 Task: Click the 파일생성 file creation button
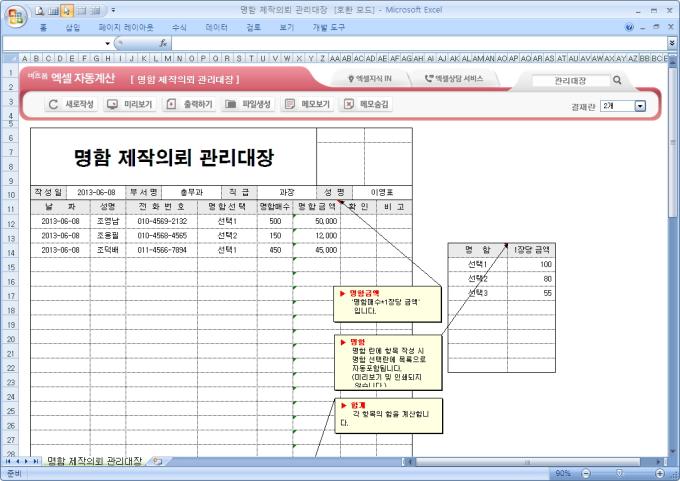pos(248,104)
